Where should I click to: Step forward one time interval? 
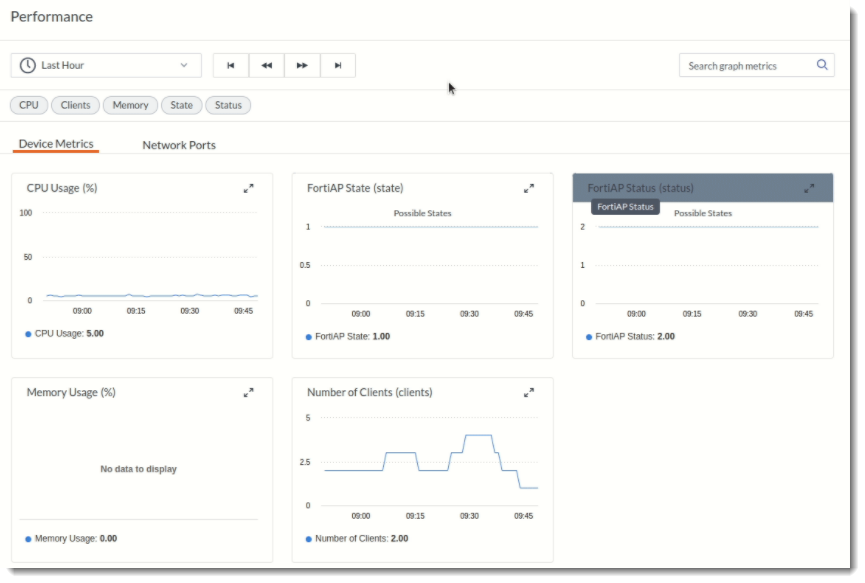(302, 66)
